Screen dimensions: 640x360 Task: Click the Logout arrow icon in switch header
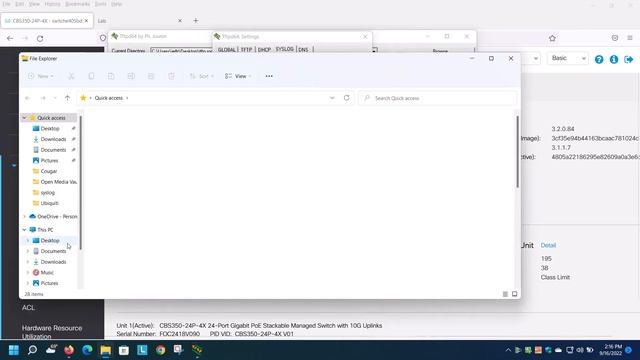tap(629, 60)
